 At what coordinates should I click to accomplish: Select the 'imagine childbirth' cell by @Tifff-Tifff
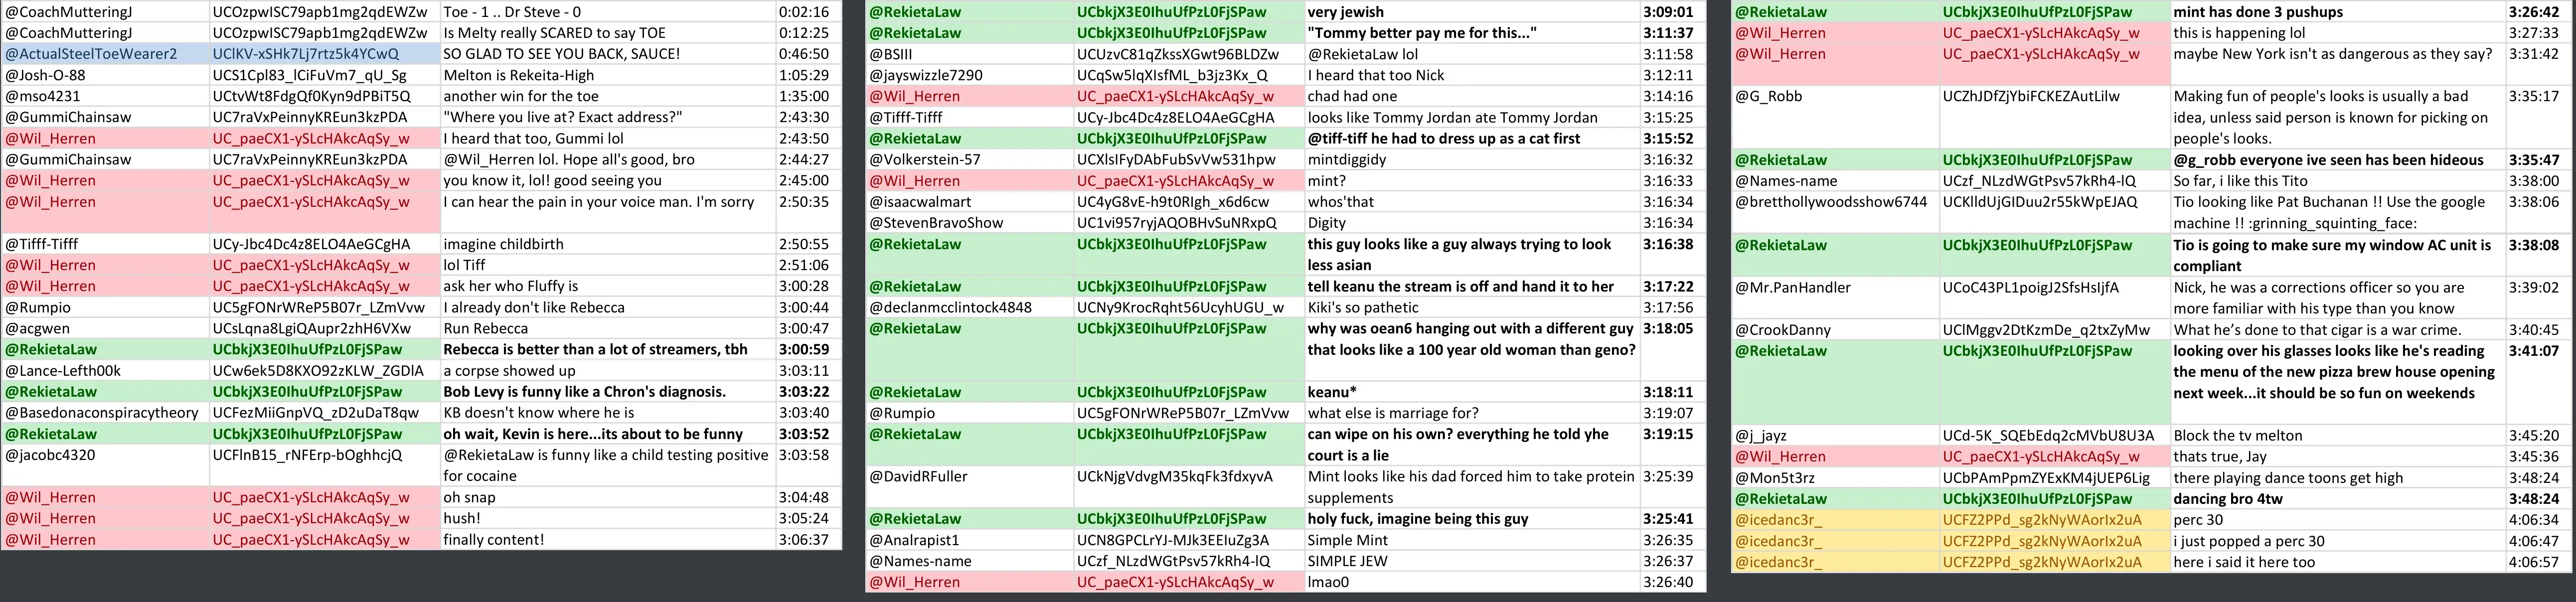point(608,244)
